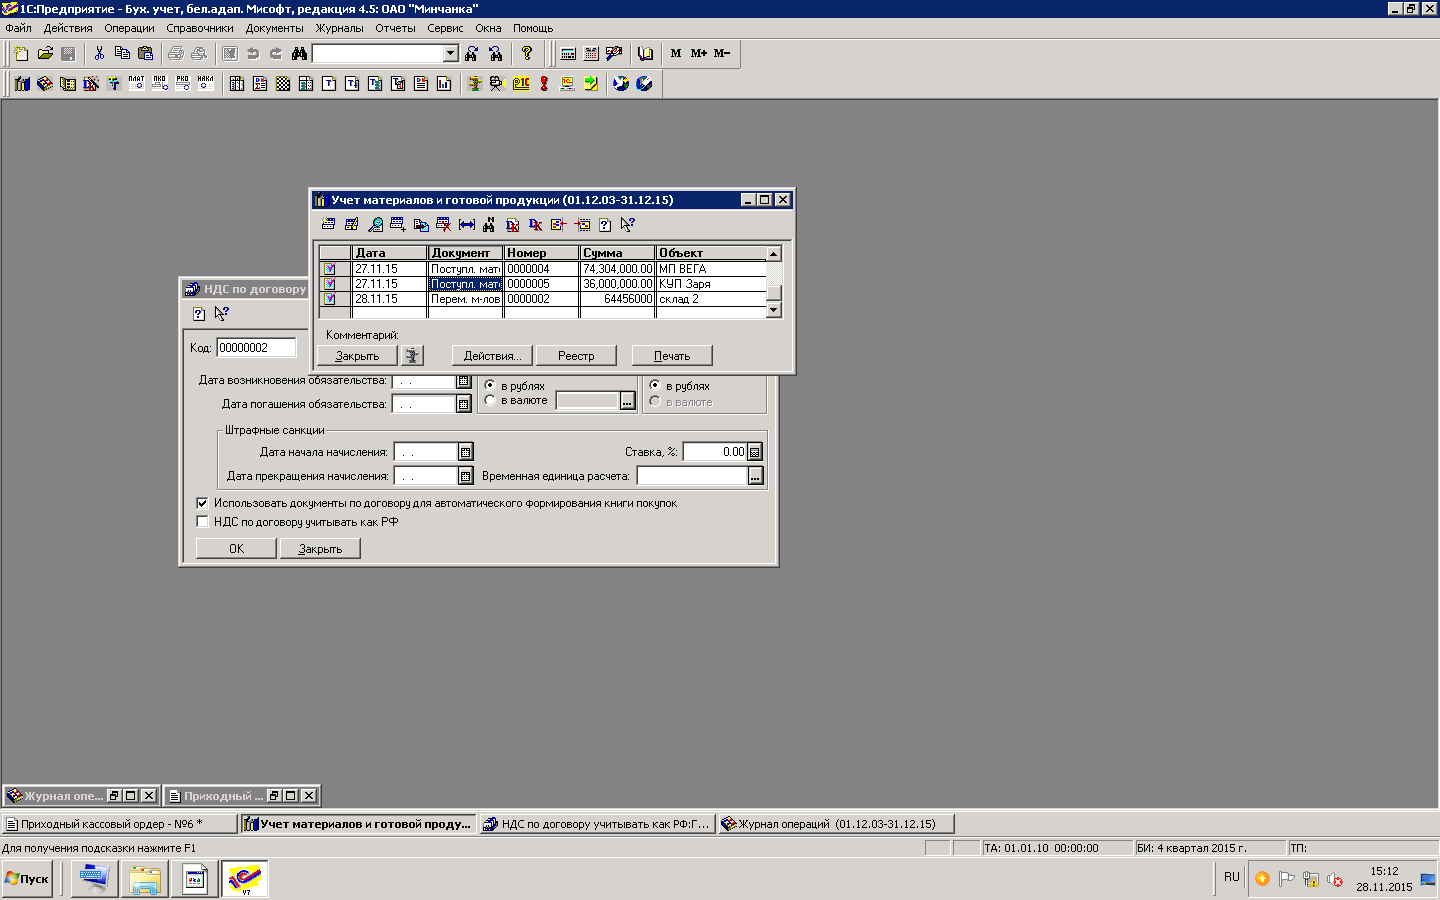
Task: Open the calendar icon next to calculator
Action: 591,53
